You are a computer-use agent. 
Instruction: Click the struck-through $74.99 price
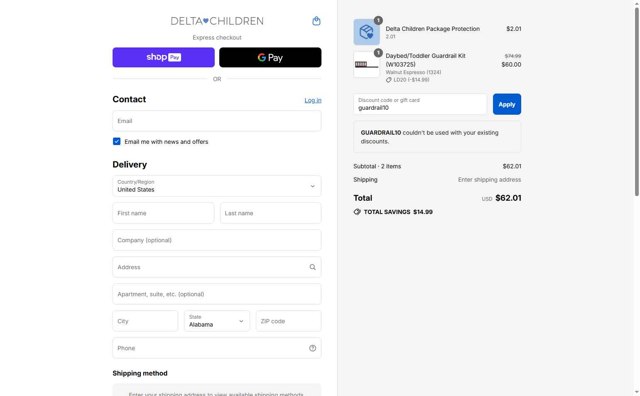(513, 56)
